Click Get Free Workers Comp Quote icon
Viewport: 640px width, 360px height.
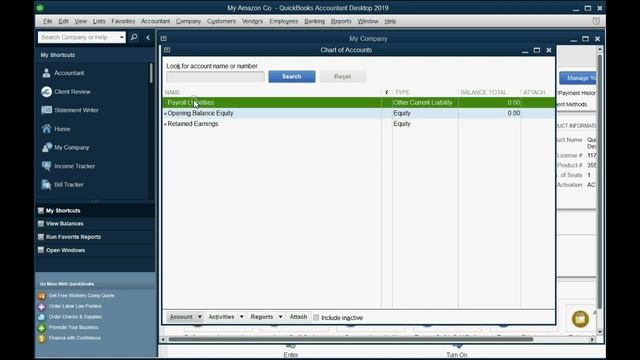pos(42,296)
